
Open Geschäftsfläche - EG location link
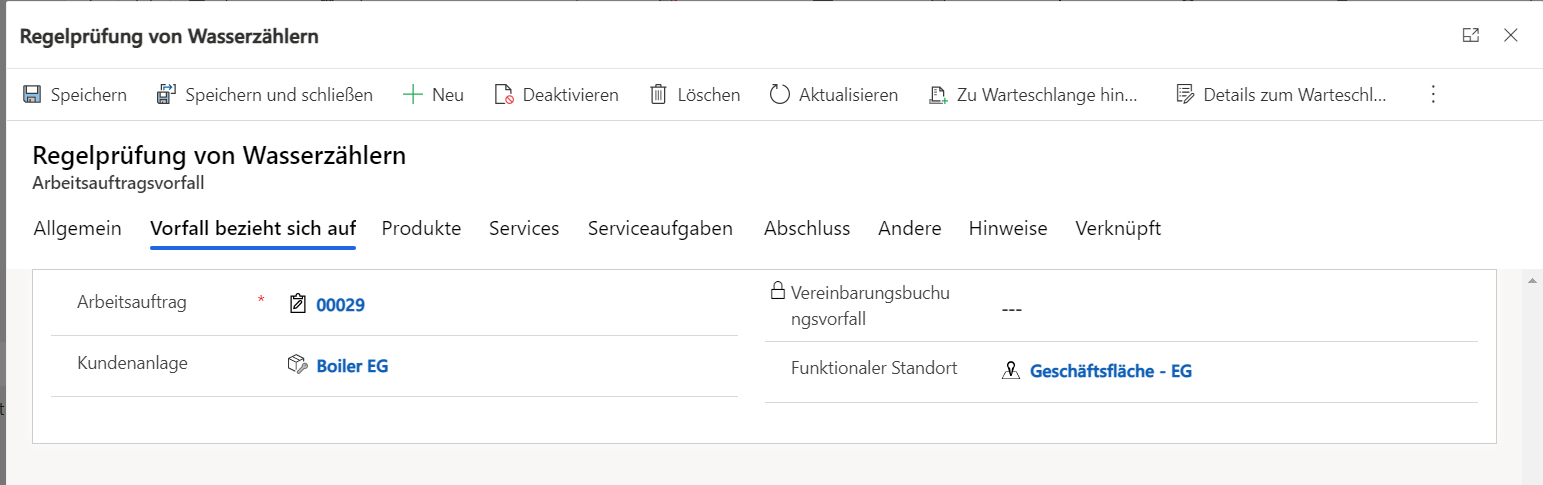1110,371
